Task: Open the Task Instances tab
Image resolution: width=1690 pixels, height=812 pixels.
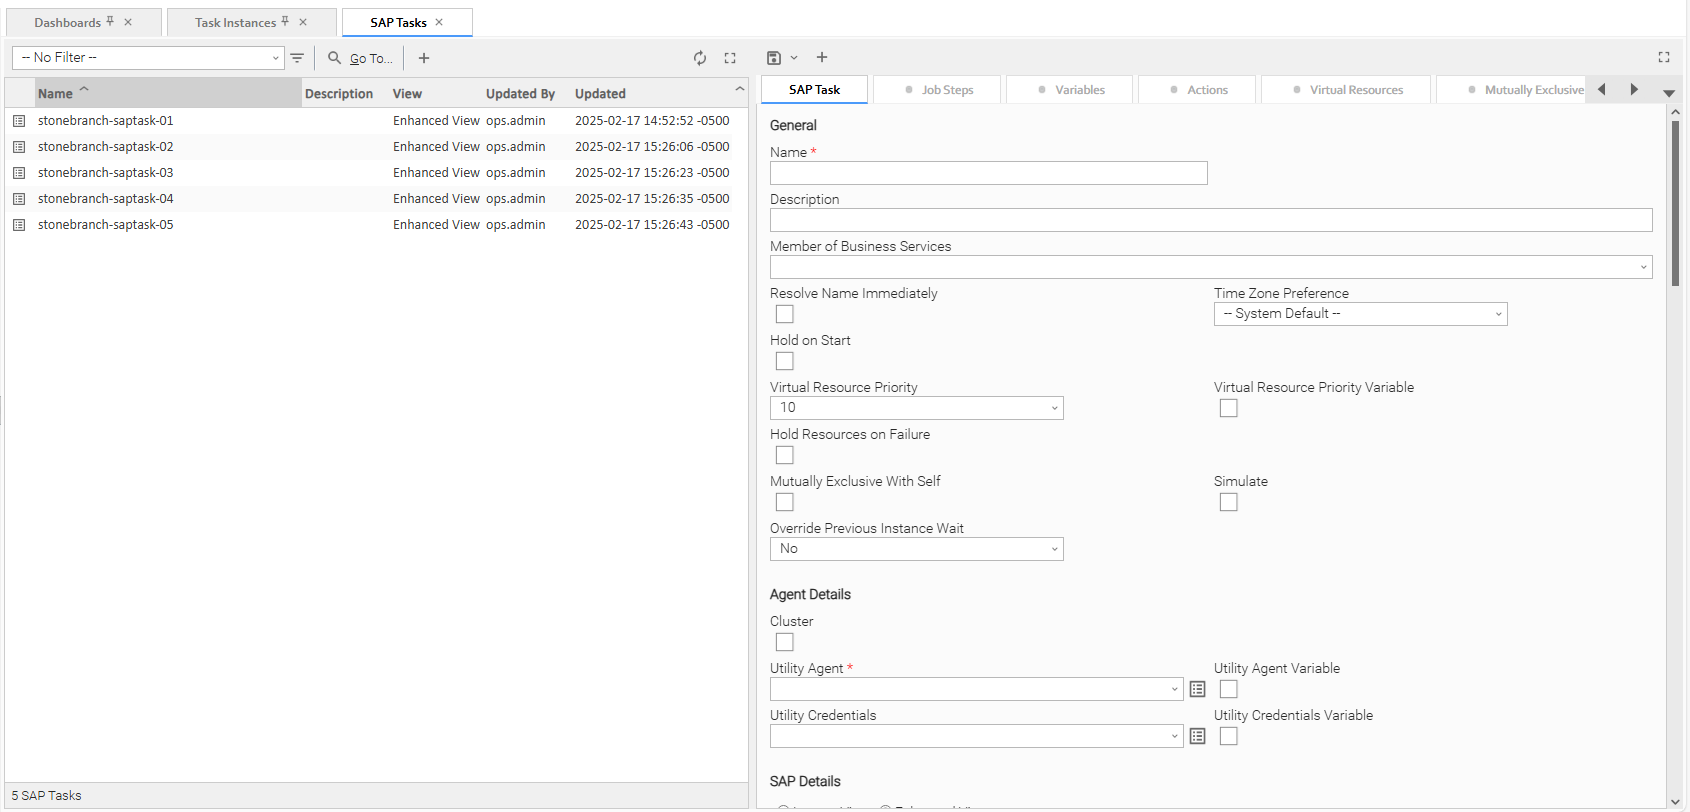Action: pos(235,22)
